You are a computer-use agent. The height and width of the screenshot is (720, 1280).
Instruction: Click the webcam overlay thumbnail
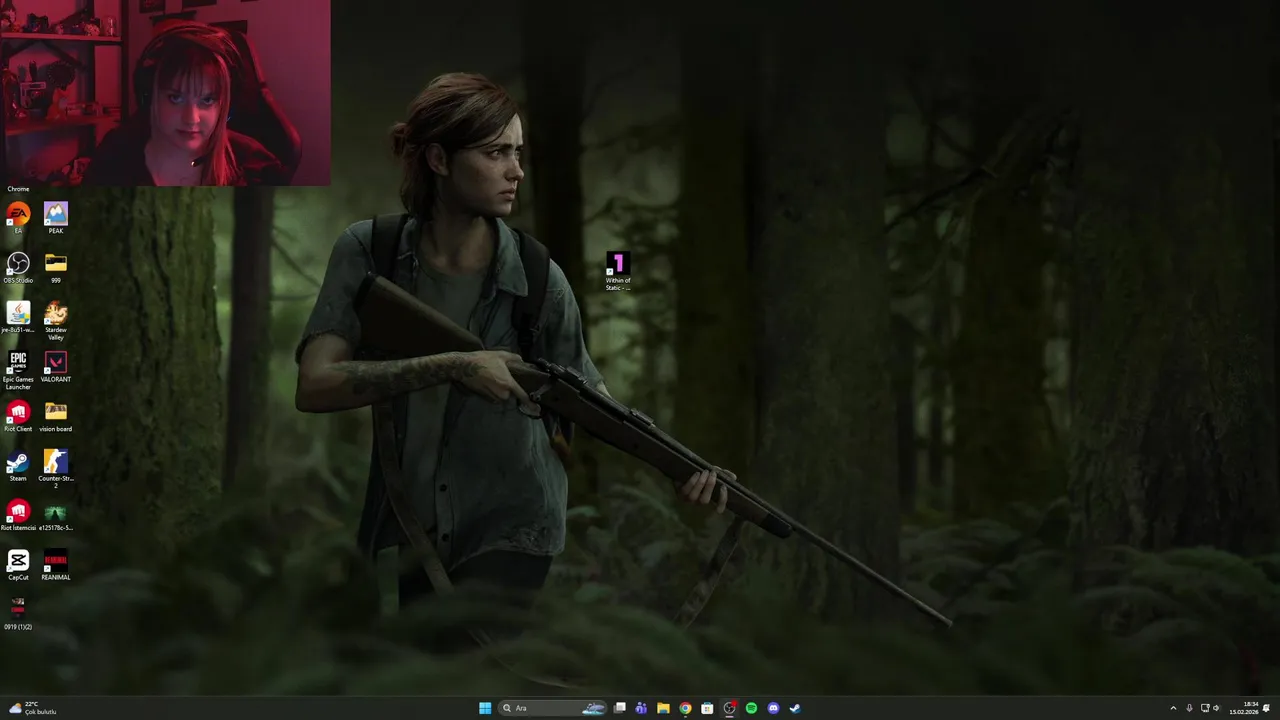(x=165, y=92)
